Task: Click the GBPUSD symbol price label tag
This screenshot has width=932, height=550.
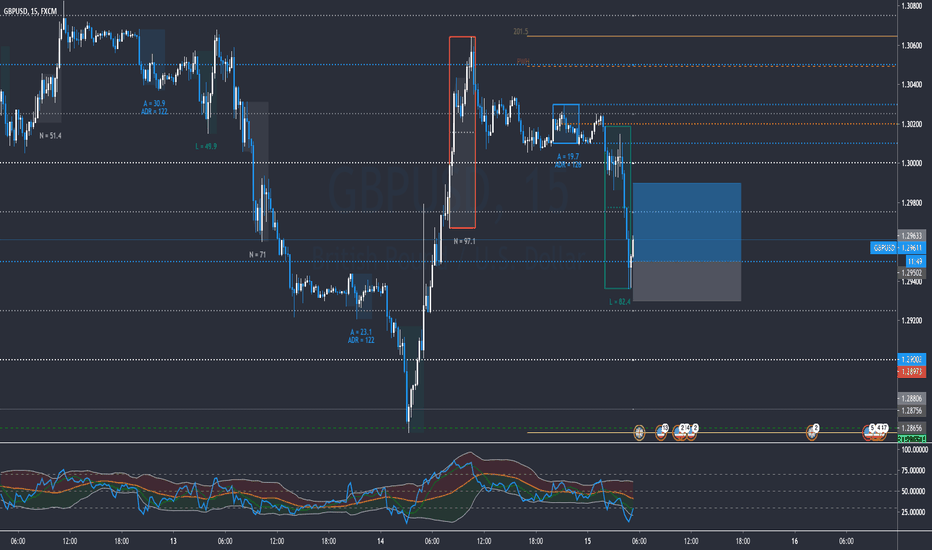Action: coord(883,248)
